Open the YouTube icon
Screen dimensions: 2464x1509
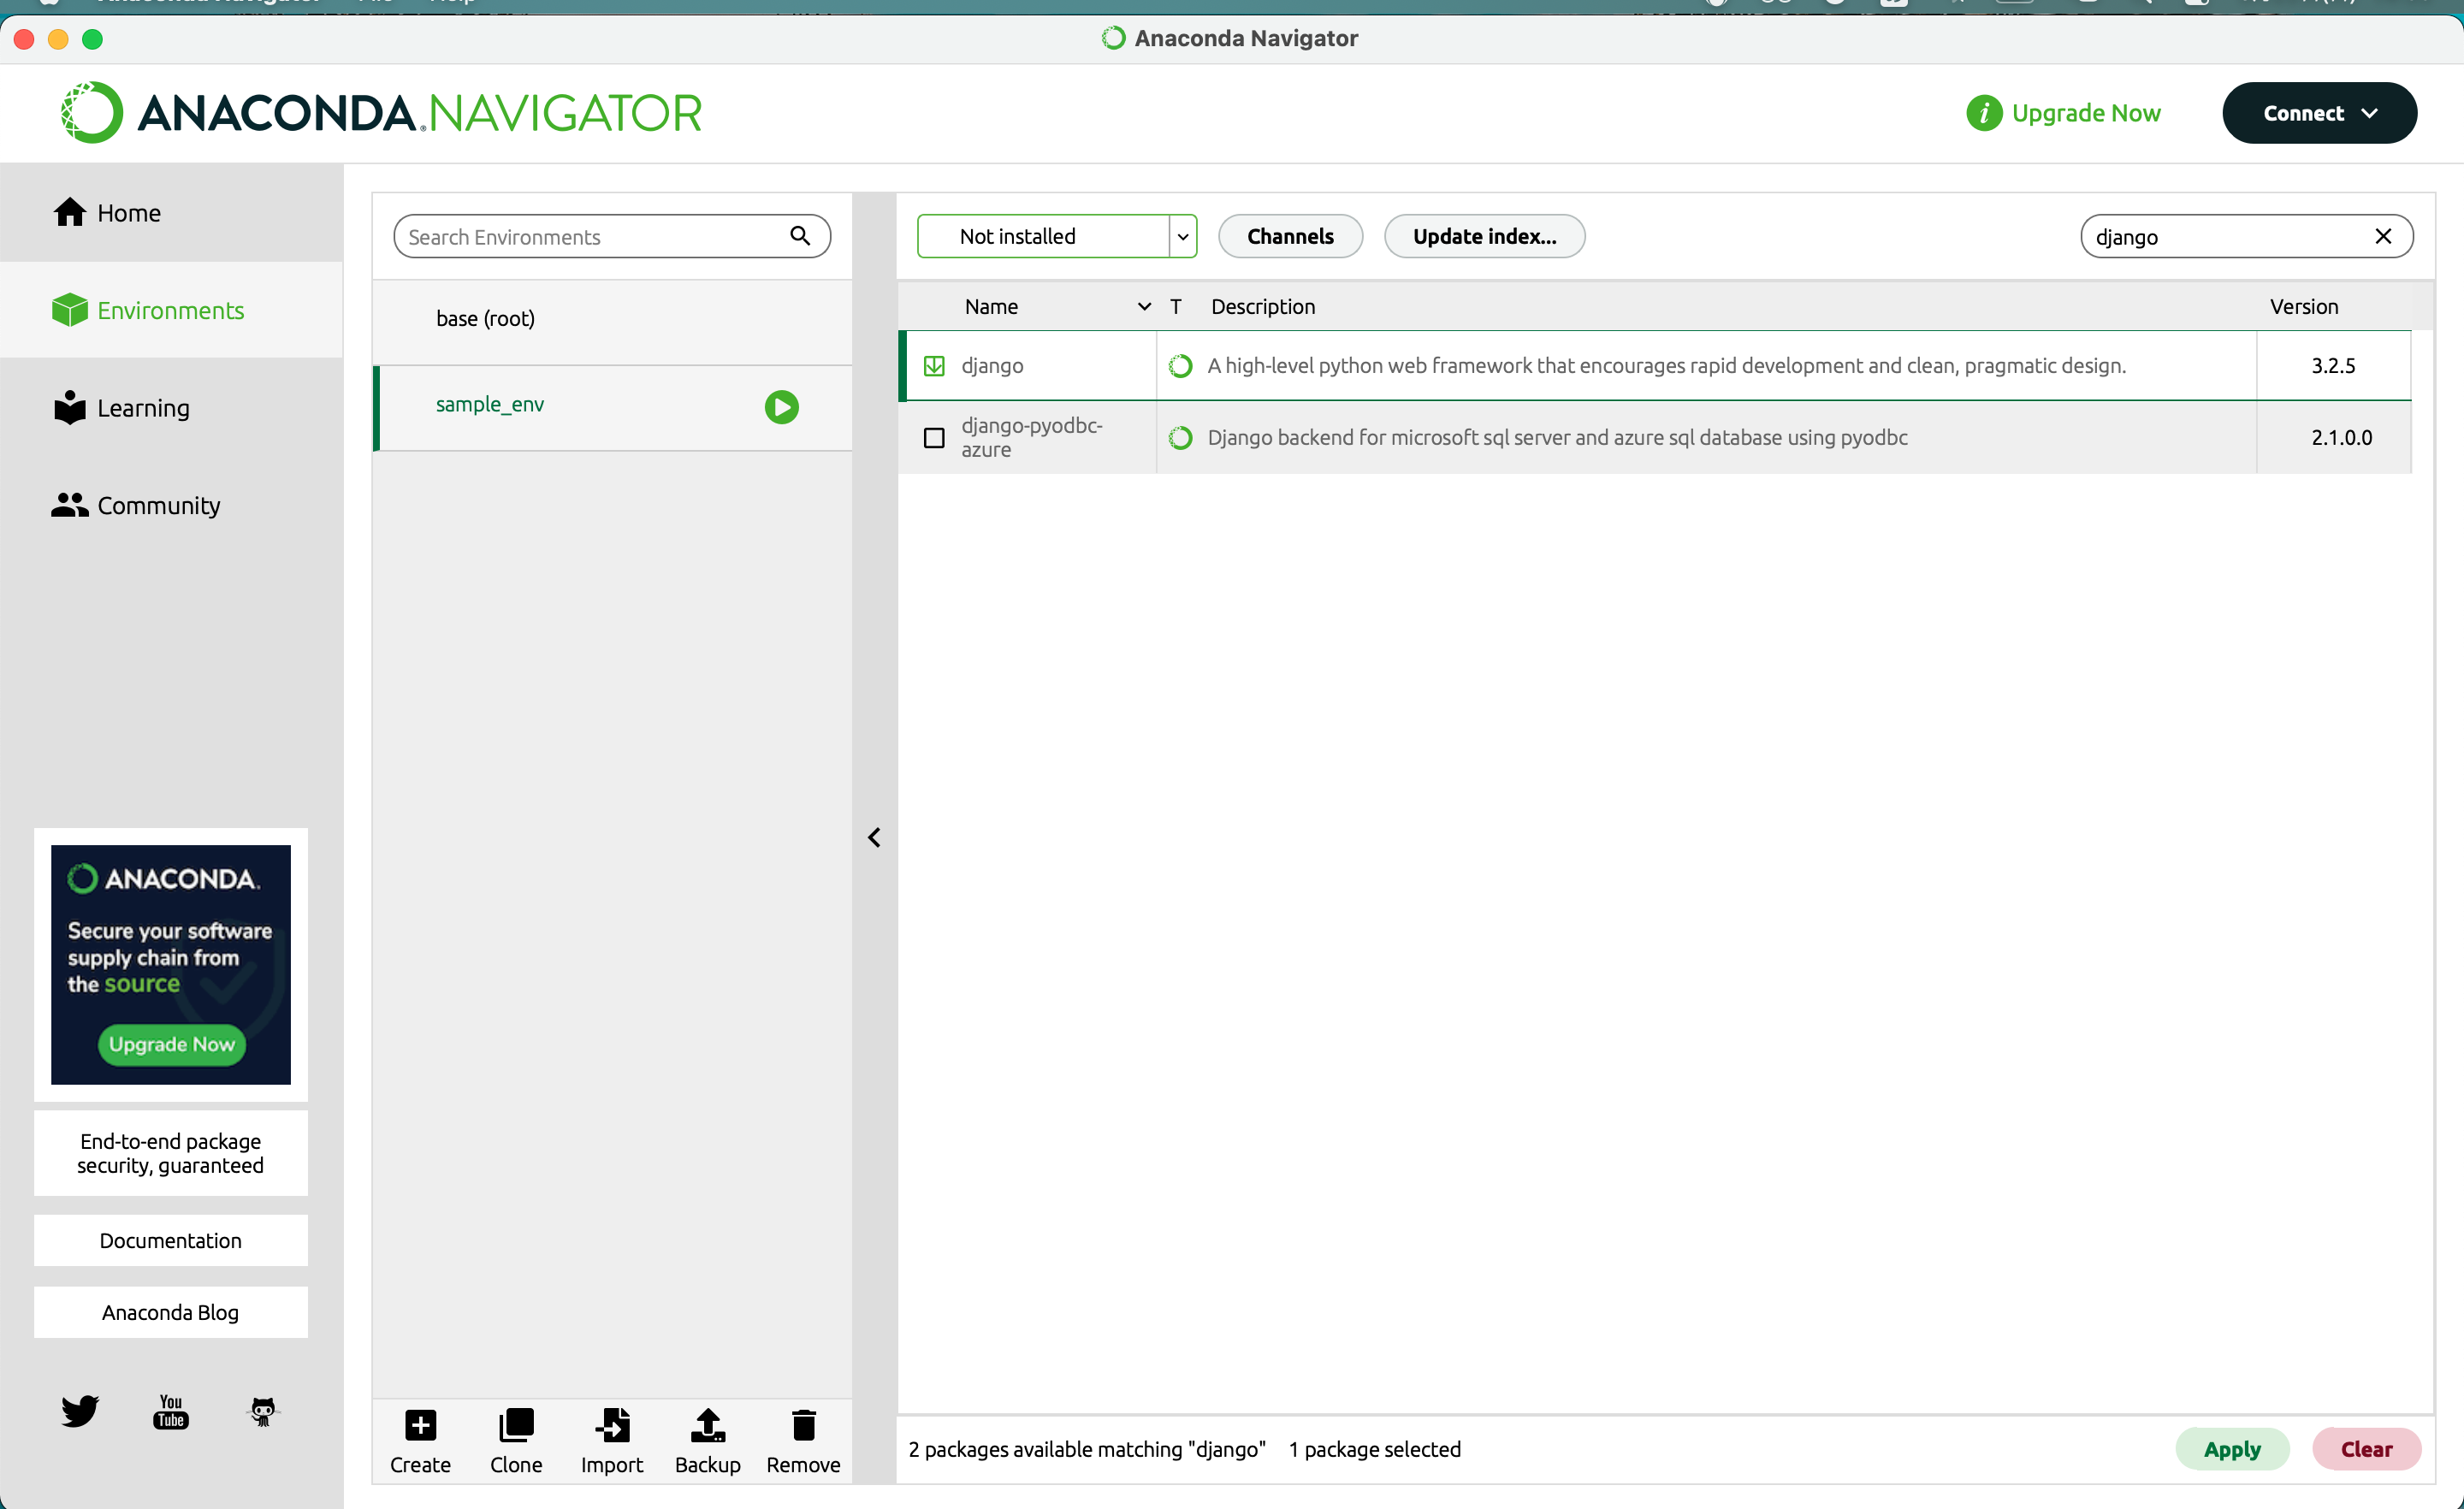pyautogui.click(x=171, y=1411)
